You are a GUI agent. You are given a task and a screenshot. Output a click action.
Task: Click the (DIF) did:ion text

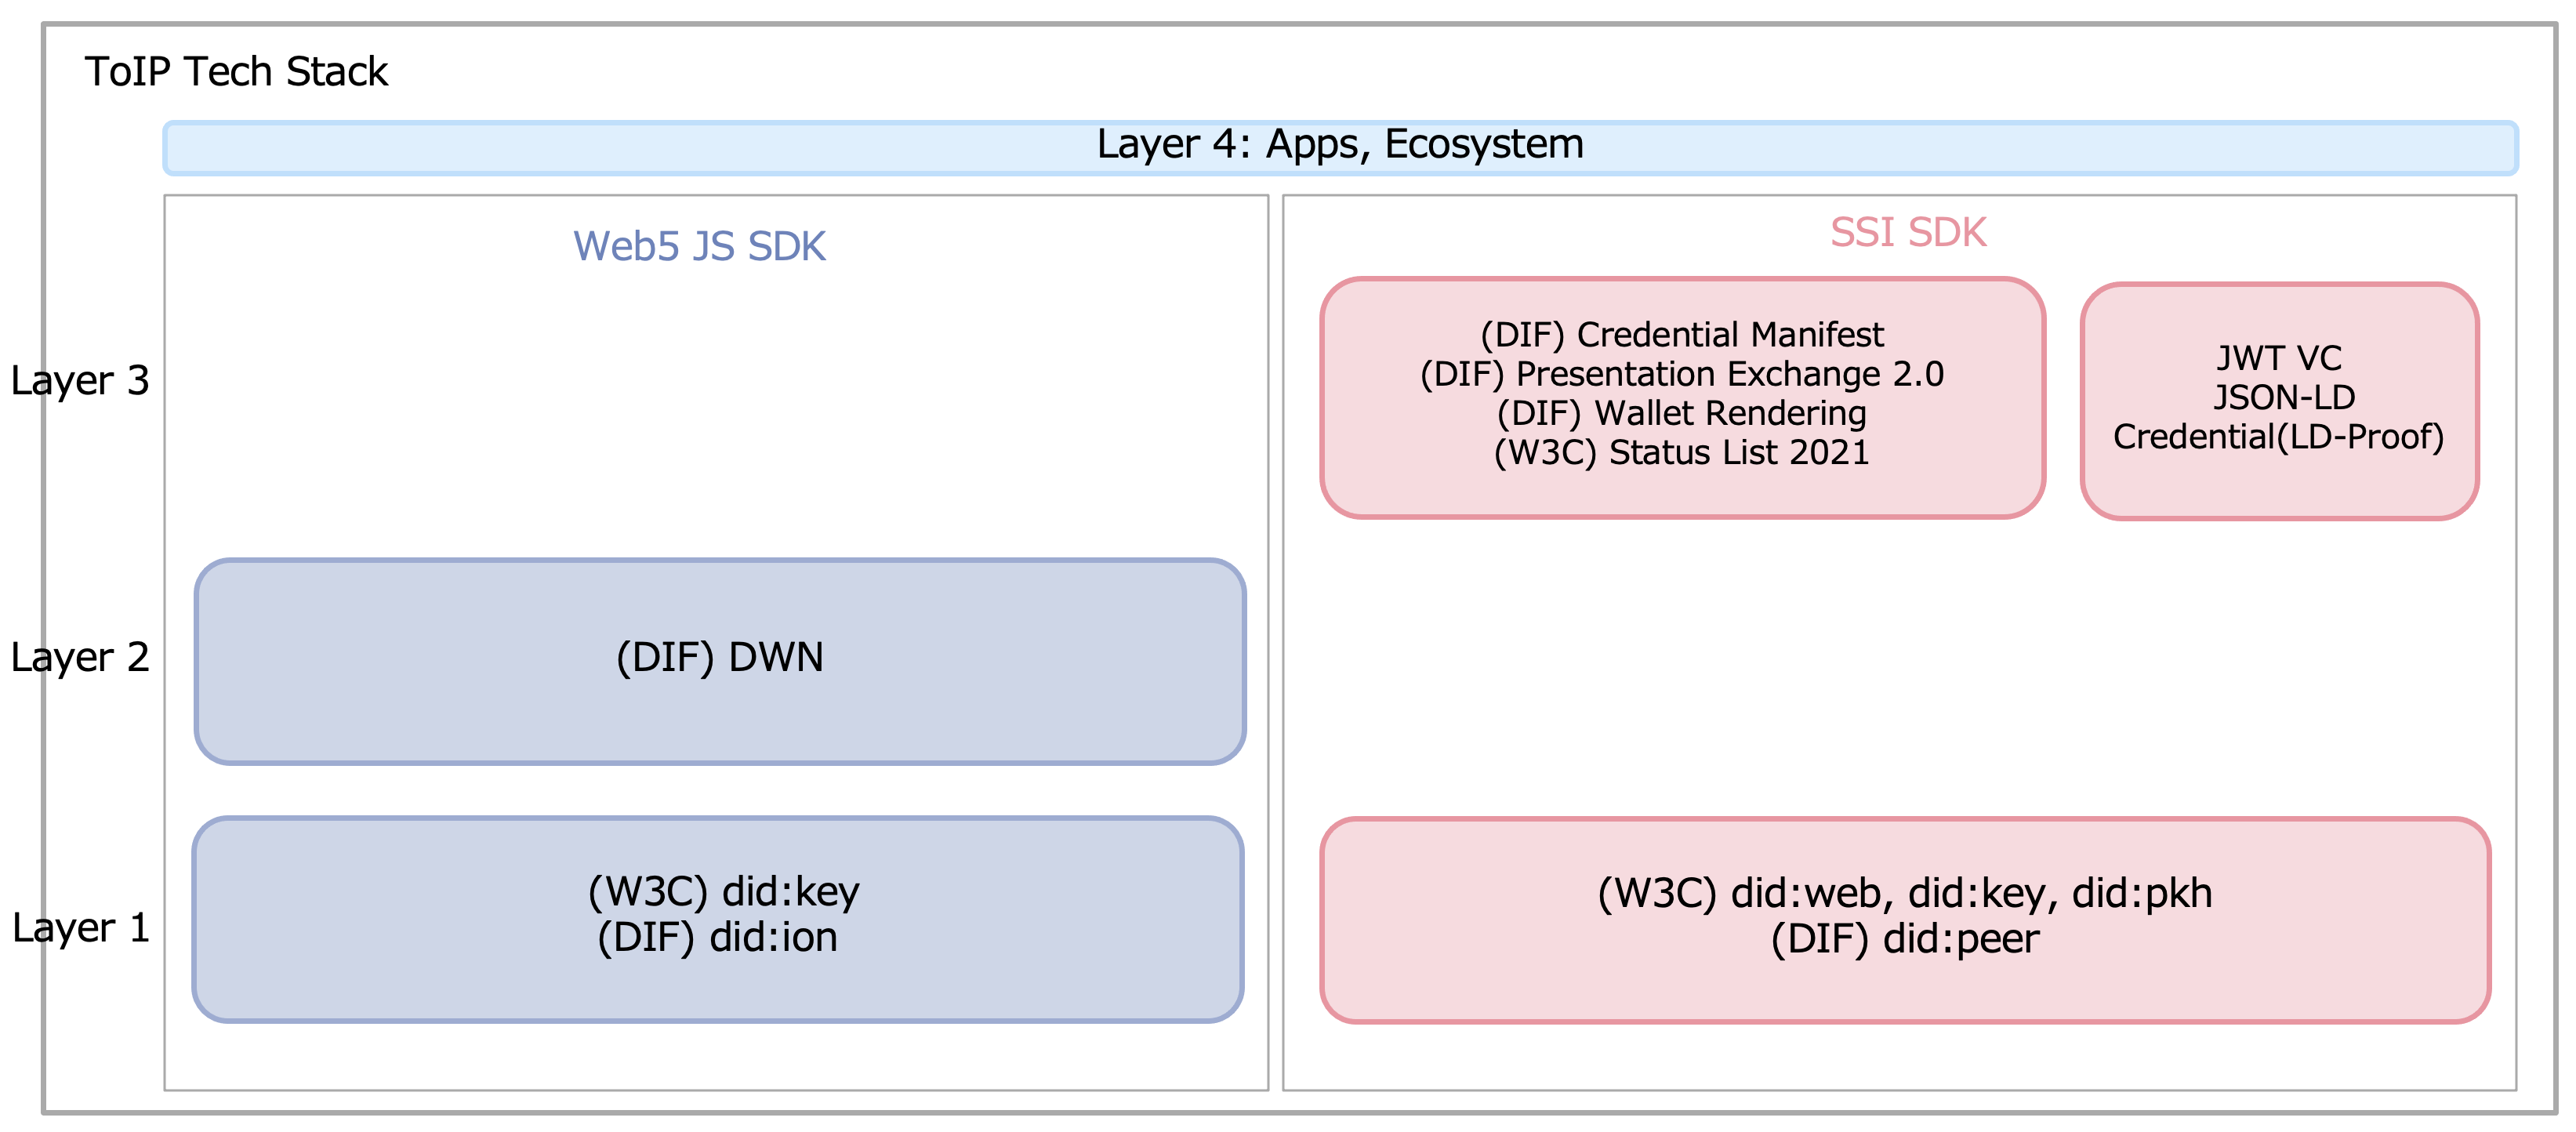[717, 938]
